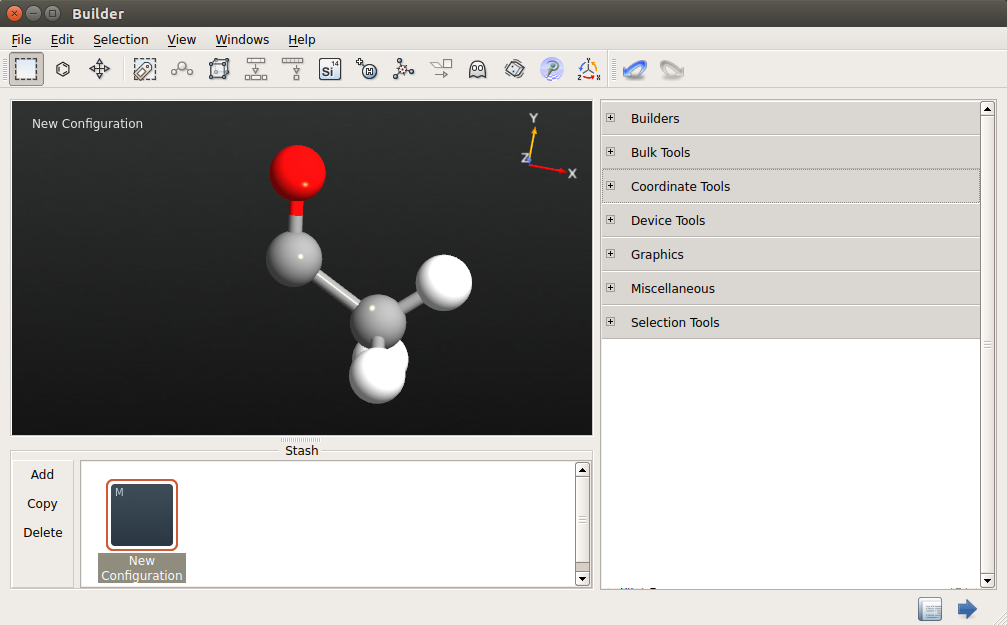The image size is (1007, 625).
Task: Open the Edit menu
Action: pos(62,40)
